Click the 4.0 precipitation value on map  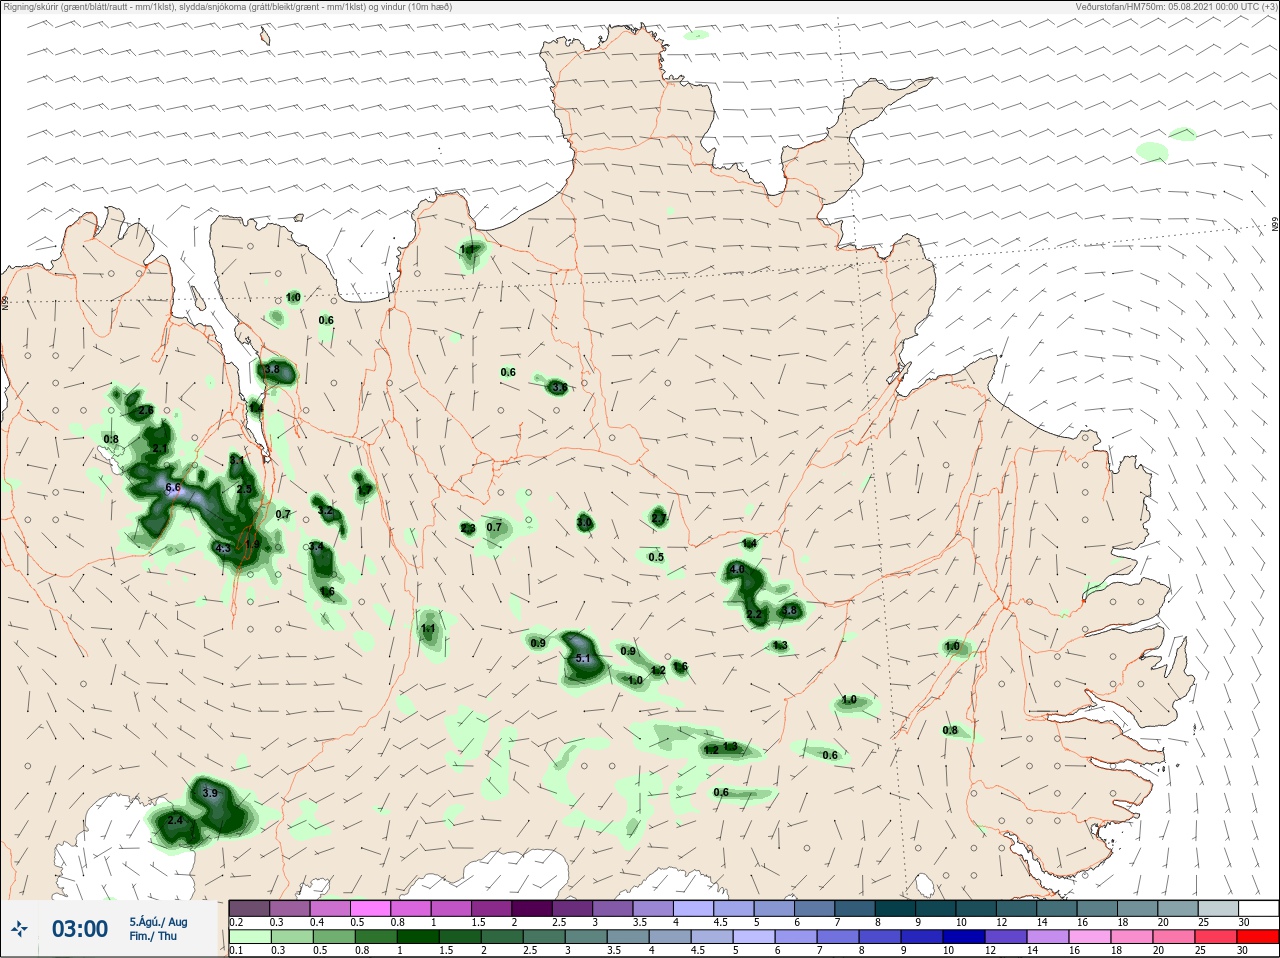click(x=738, y=569)
